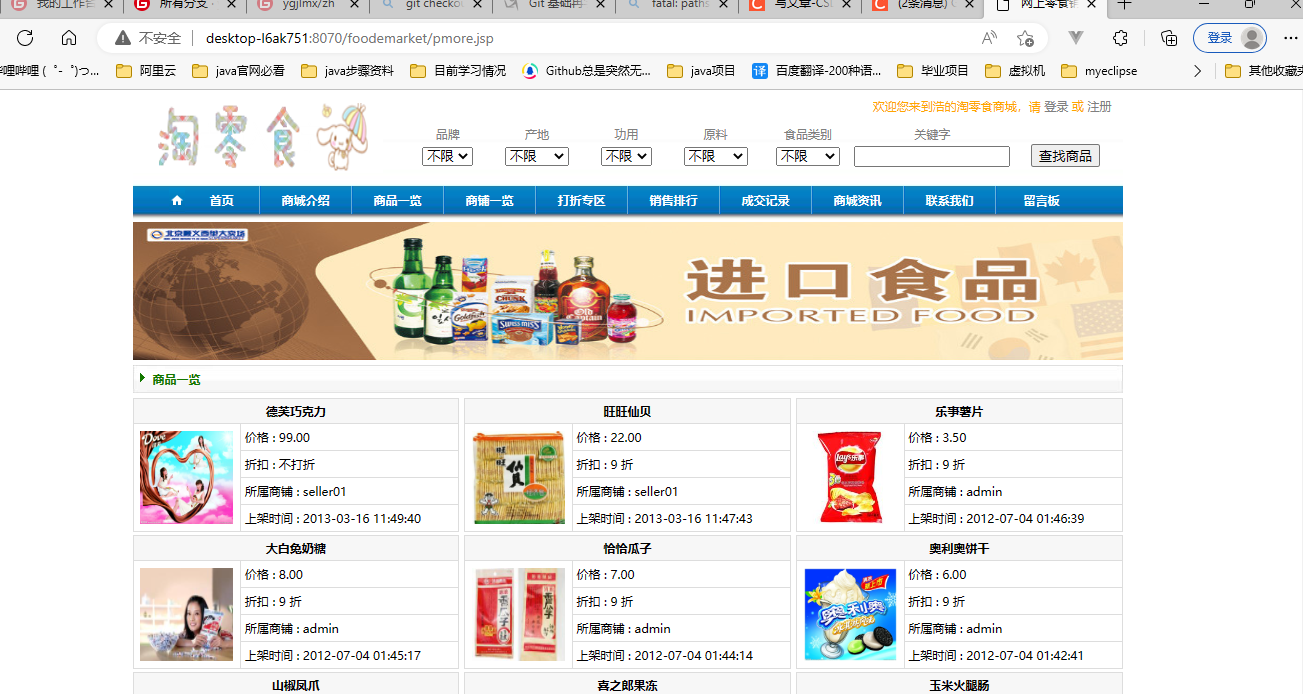Click the add-to-favorites star in address bar

(x=1026, y=37)
